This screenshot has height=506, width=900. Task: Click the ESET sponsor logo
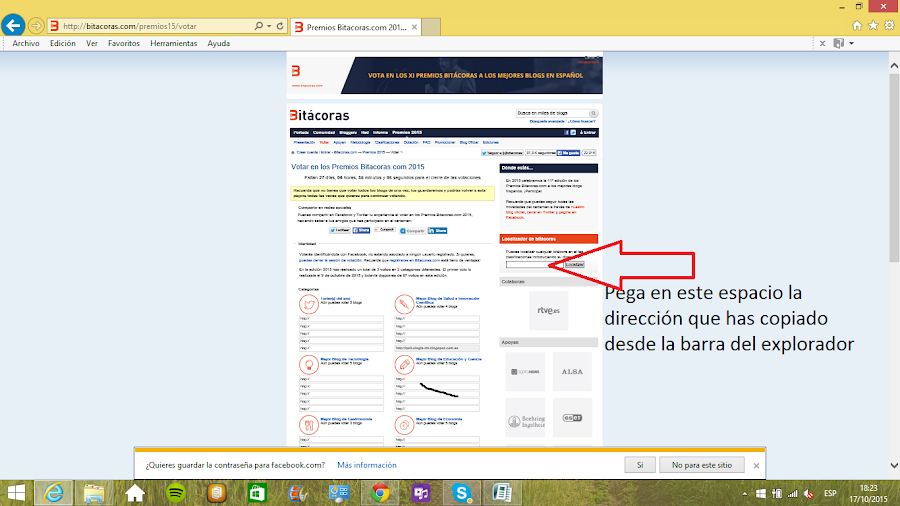(x=572, y=418)
